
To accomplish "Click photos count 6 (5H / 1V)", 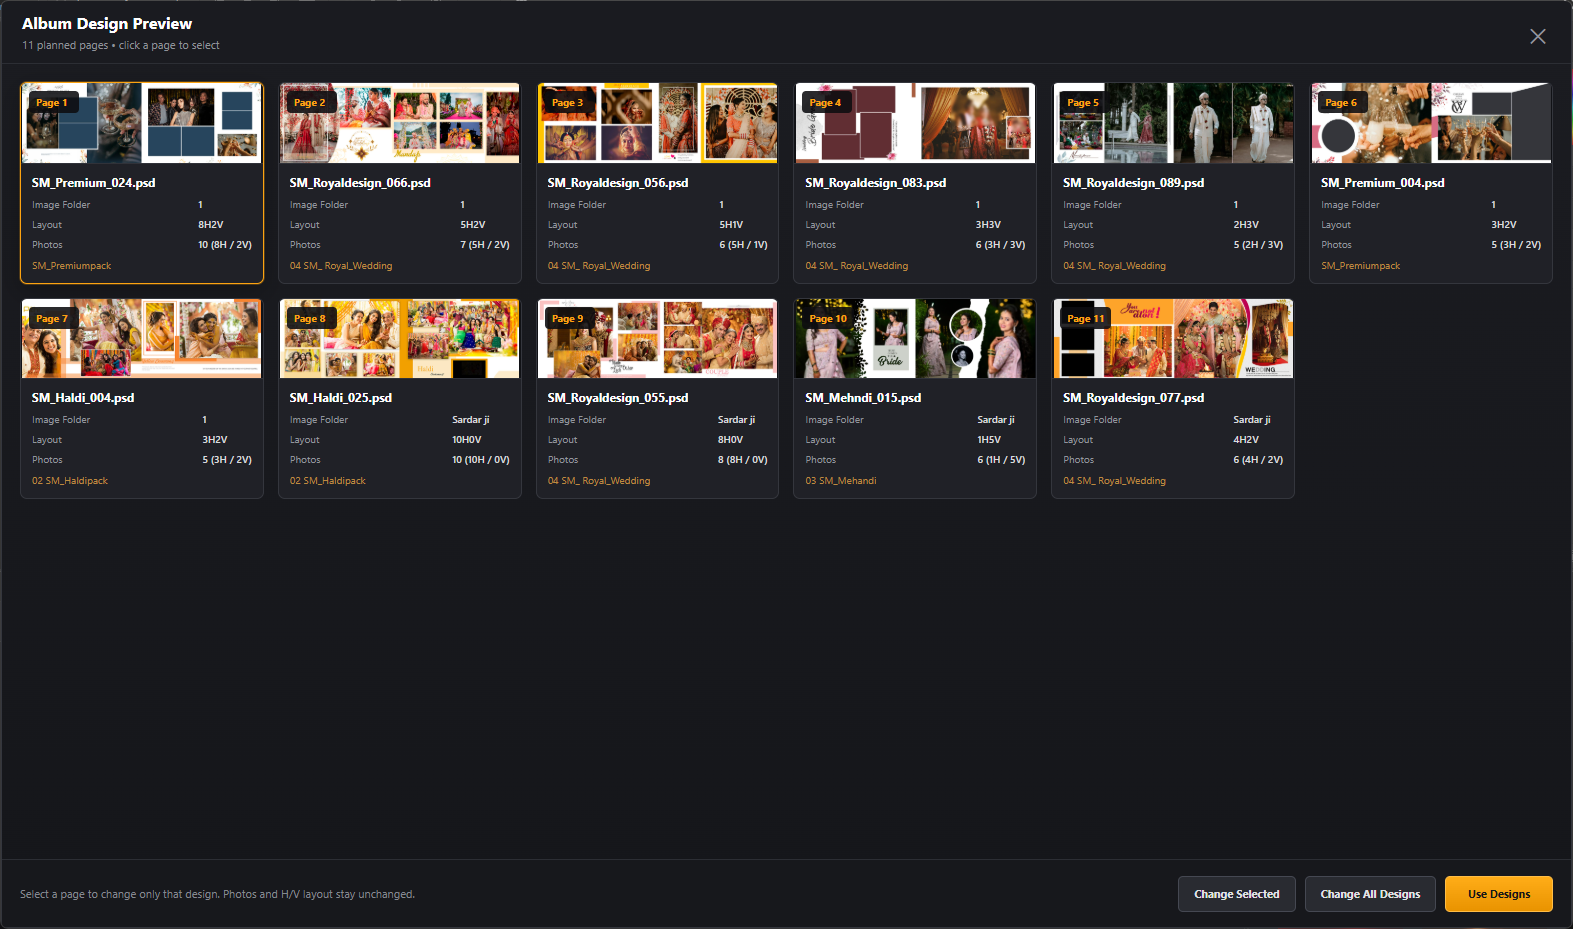I will point(743,245).
